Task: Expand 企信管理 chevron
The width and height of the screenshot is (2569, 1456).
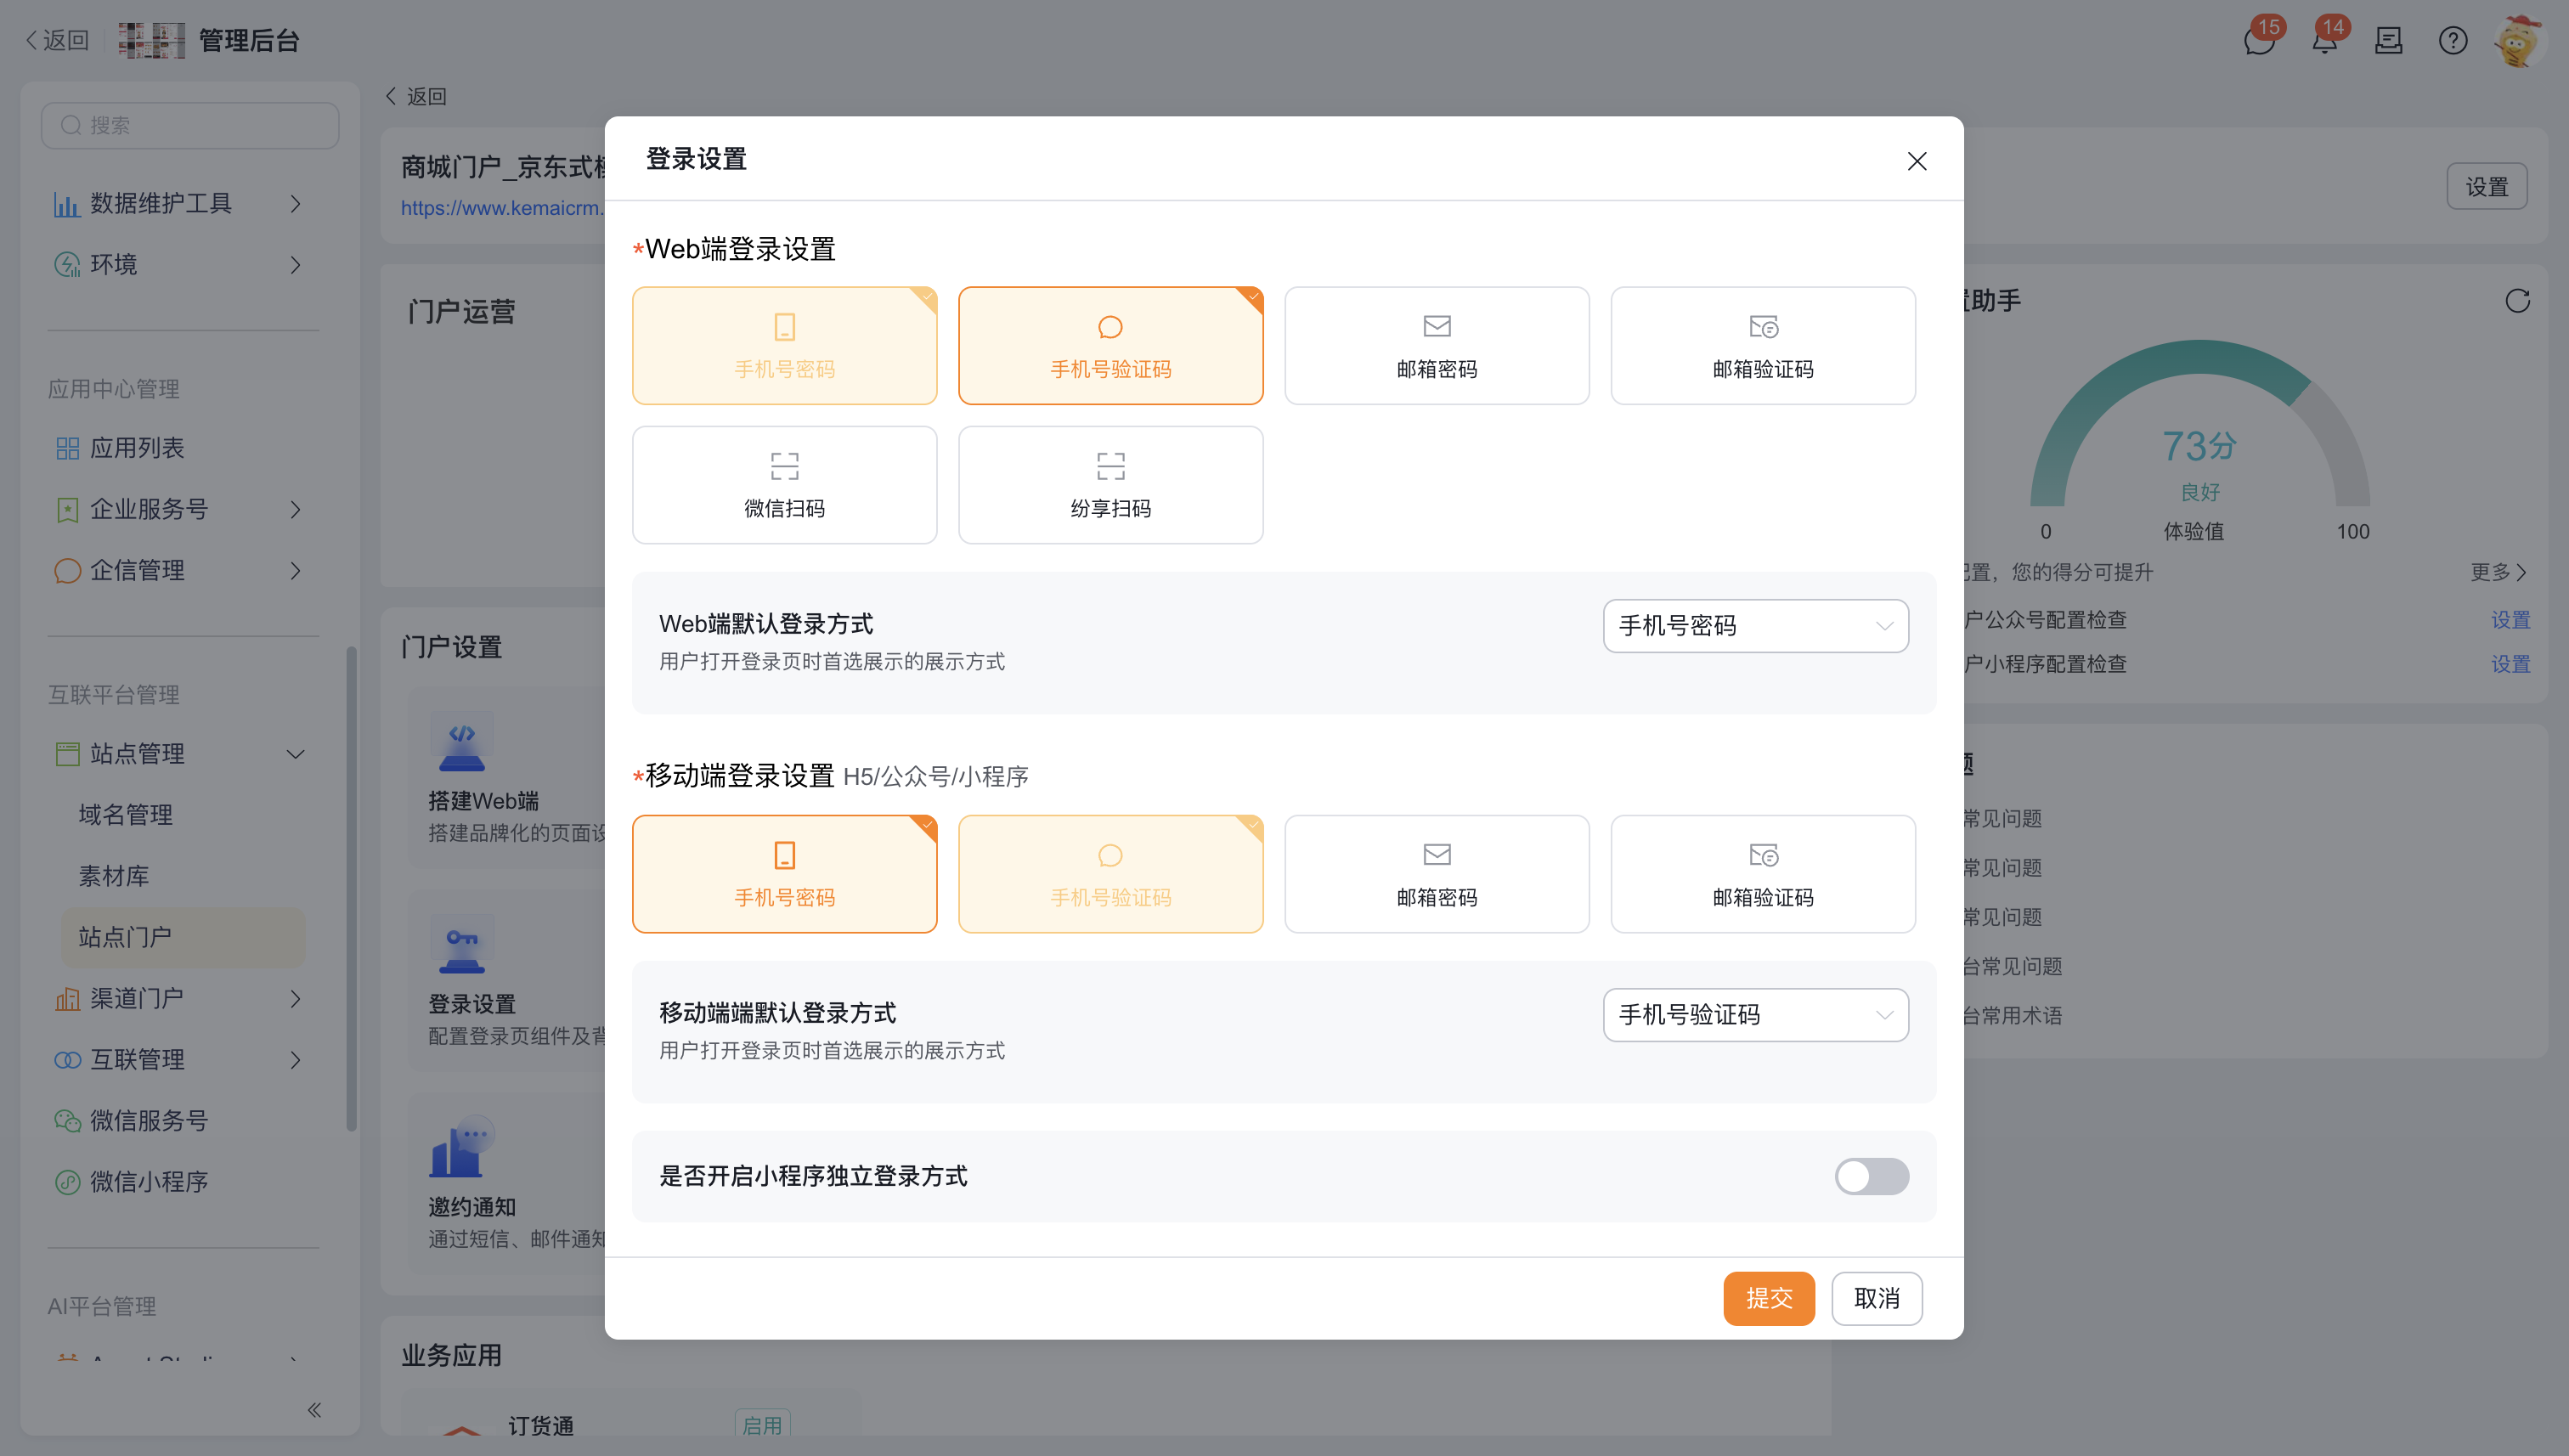Action: [x=295, y=571]
